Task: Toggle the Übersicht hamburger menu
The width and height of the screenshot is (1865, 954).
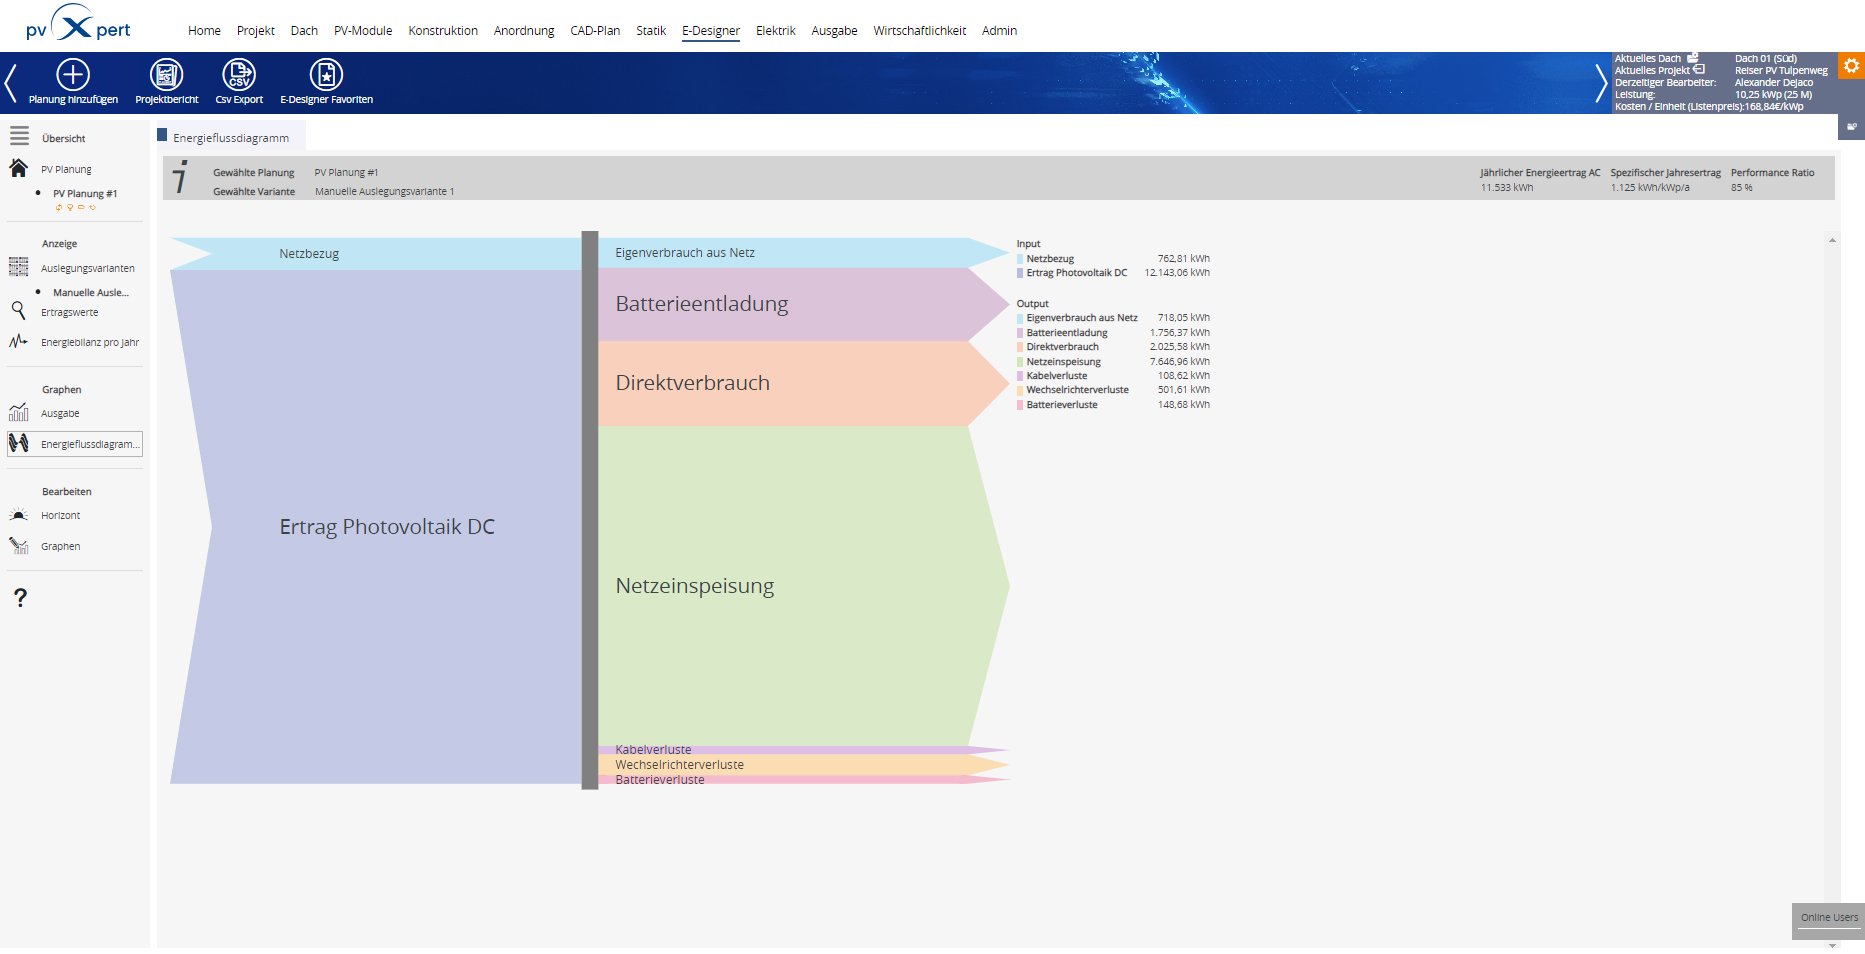Action: click(x=19, y=136)
